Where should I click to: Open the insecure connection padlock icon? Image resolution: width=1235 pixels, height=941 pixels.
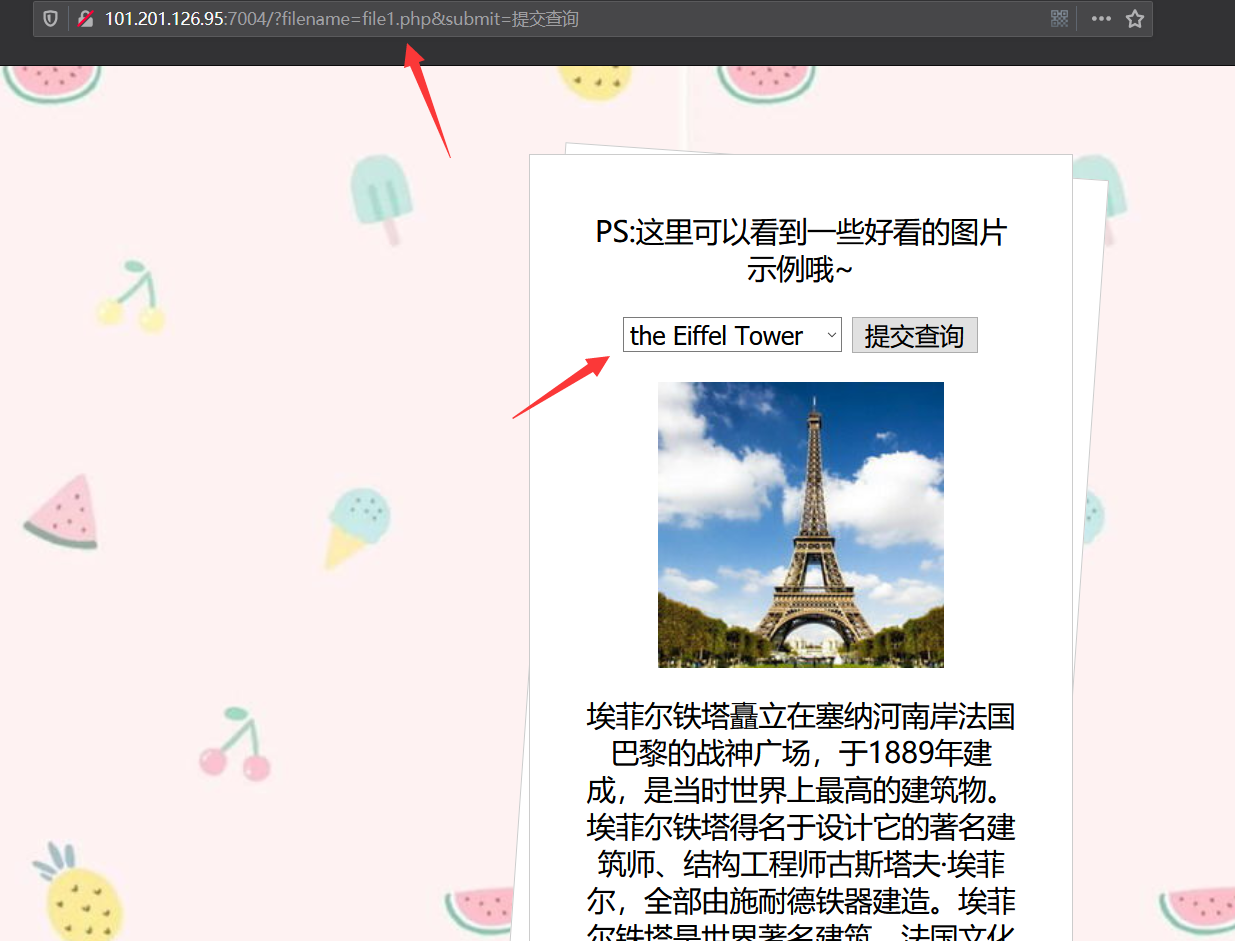click(x=86, y=19)
